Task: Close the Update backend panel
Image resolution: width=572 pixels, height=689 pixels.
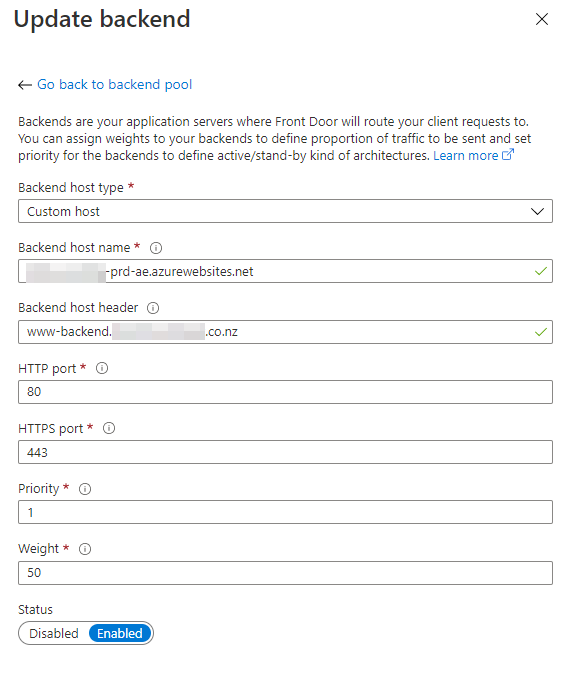Action: click(x=542, y=19)
